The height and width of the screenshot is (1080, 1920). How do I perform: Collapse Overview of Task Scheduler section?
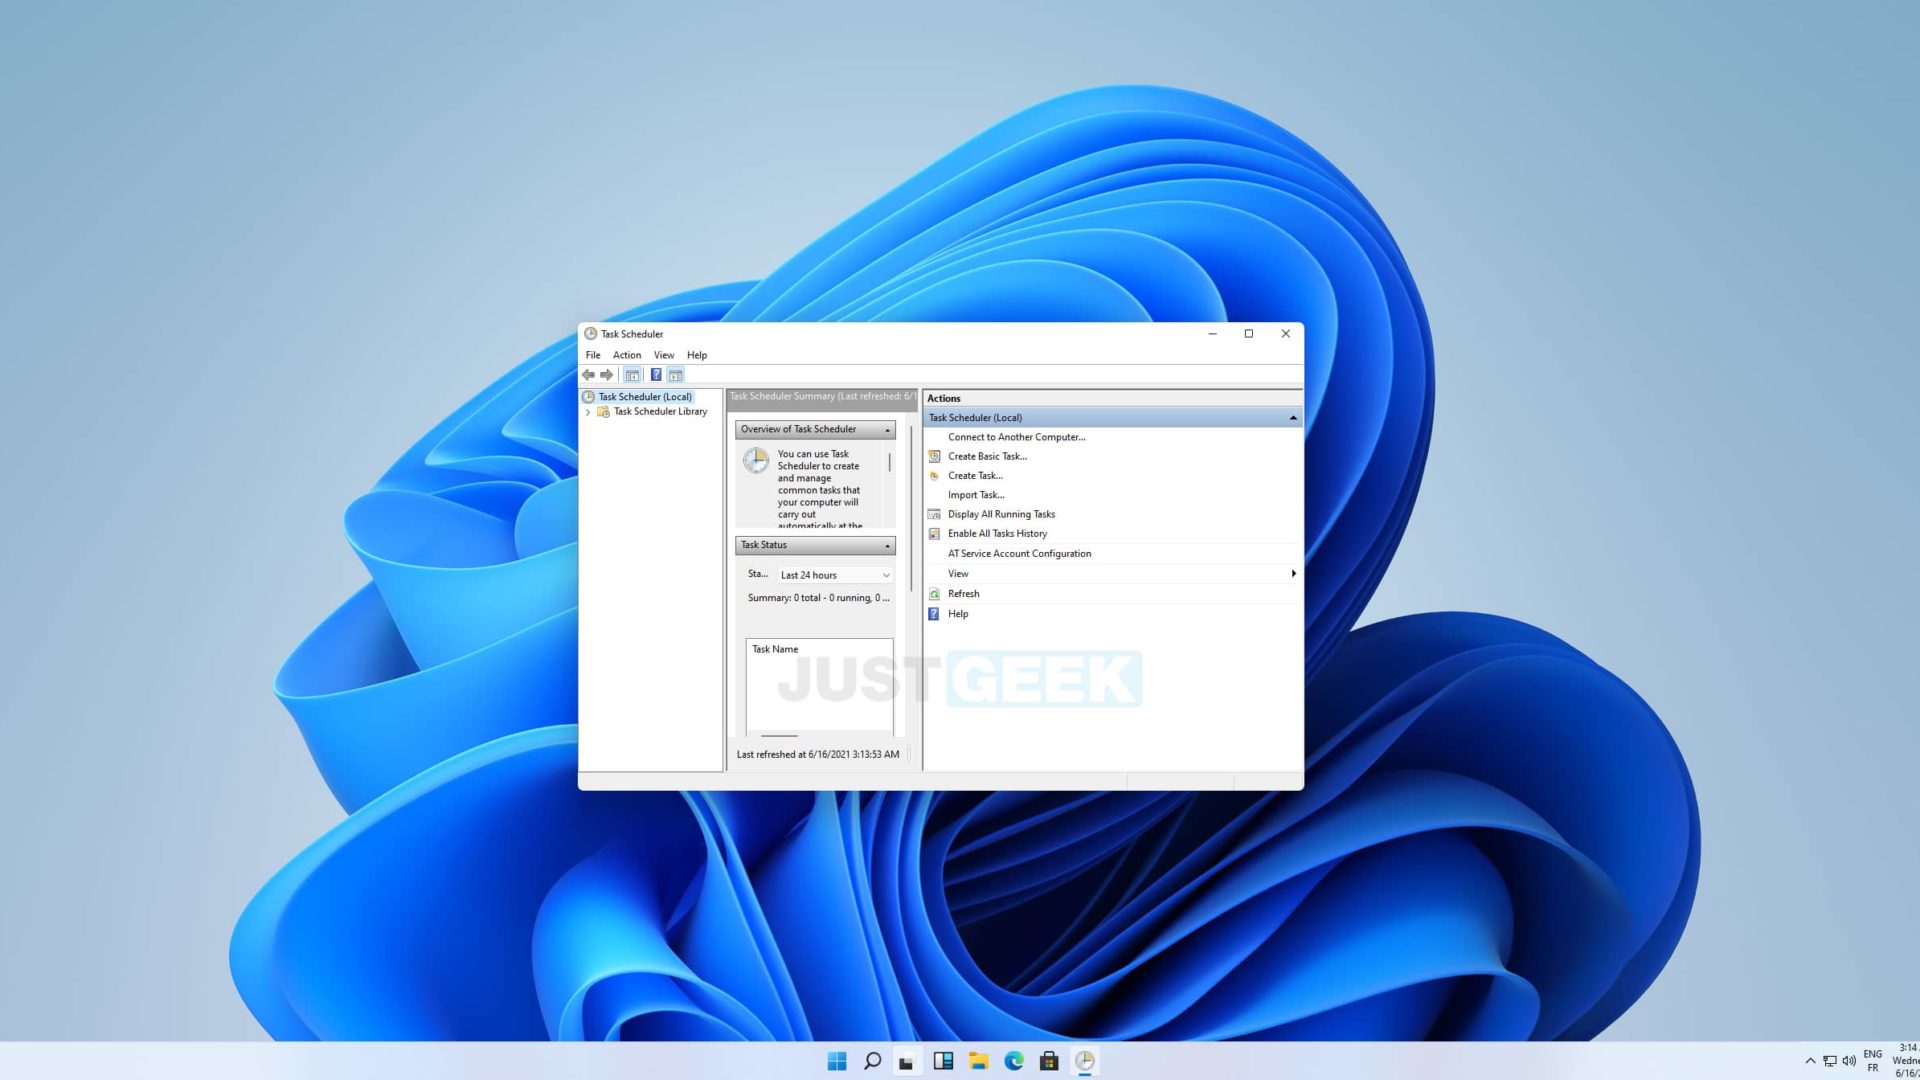pyautogui.click(x=887, y=430)
